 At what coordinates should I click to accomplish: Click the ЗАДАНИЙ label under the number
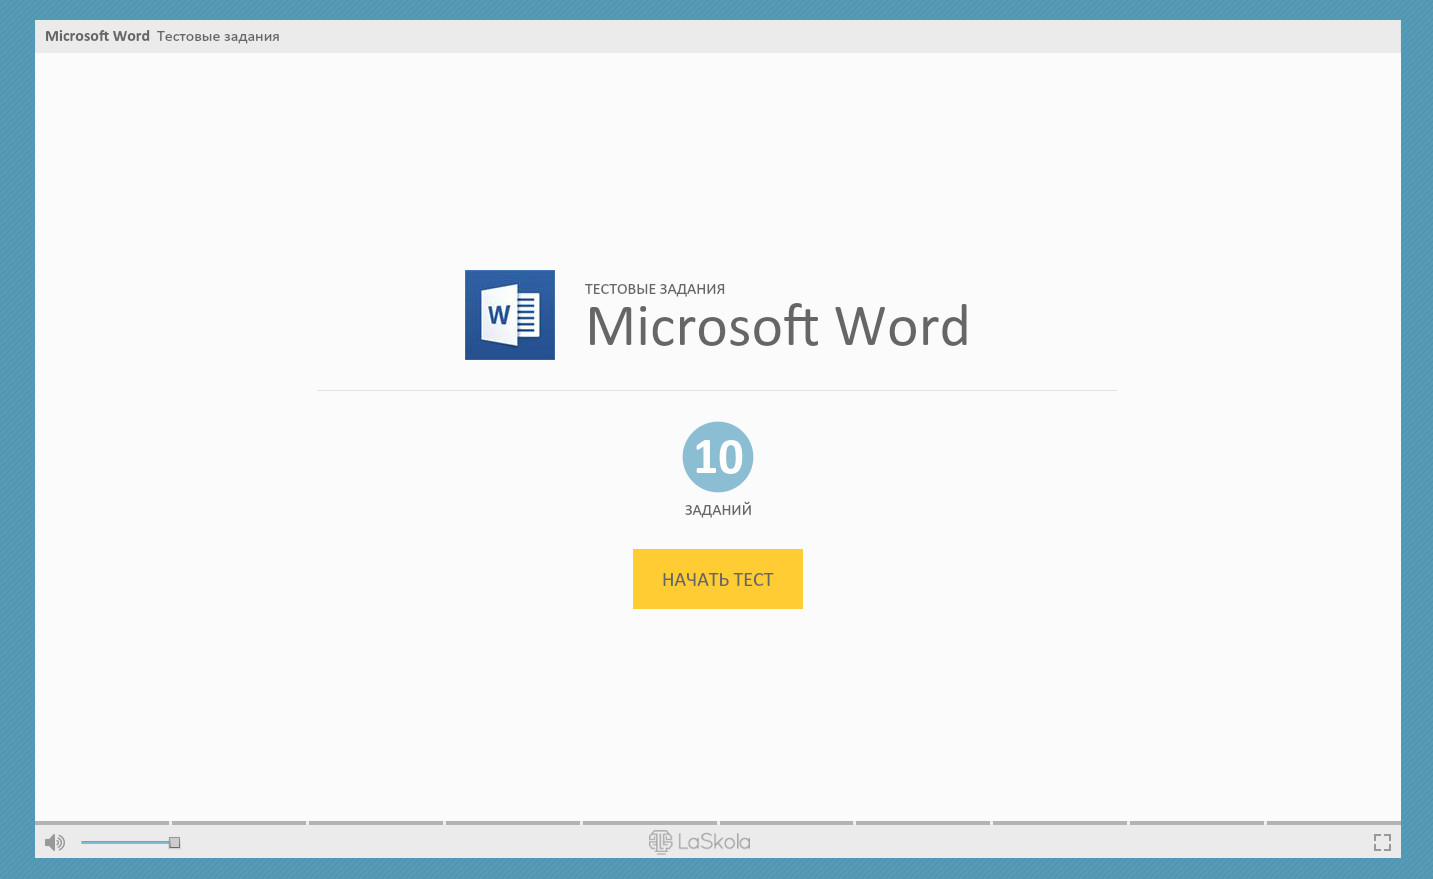[717, 510]
